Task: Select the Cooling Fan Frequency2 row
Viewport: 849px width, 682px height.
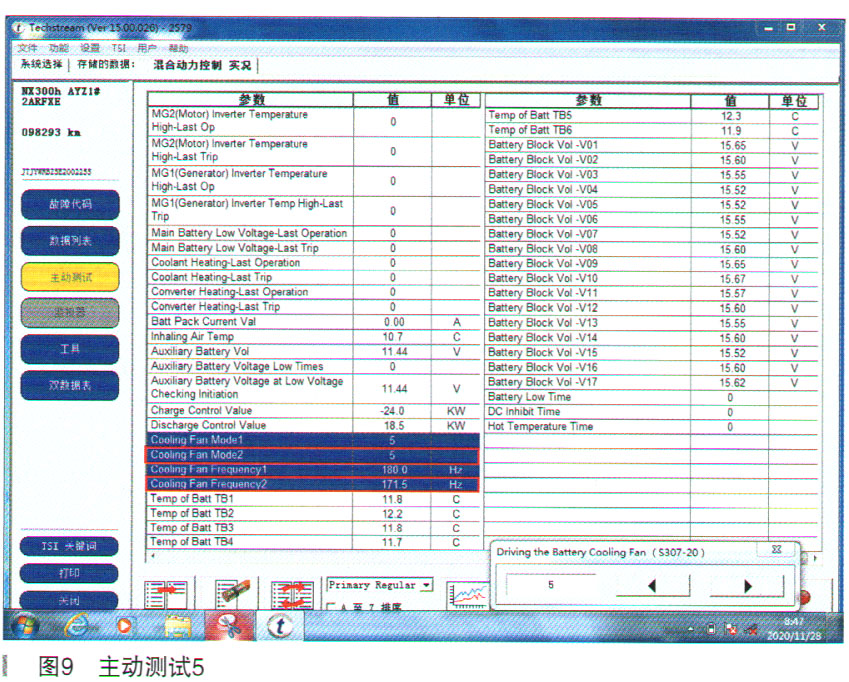Action: click(313, 484)
